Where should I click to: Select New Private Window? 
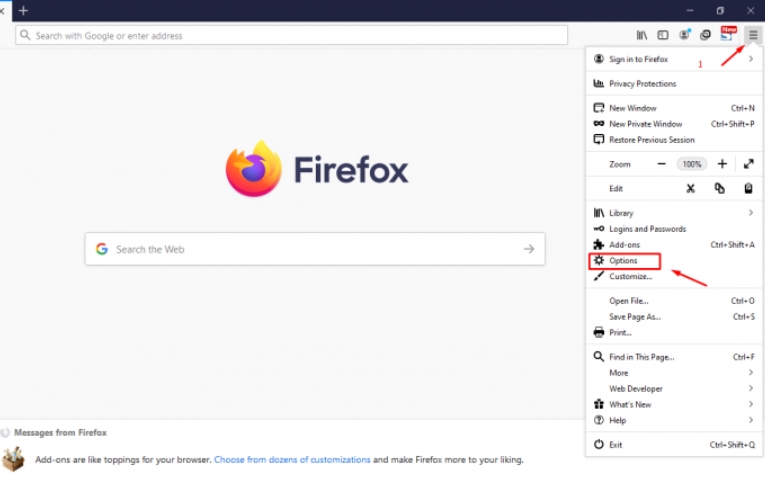(x=645, y=124)
